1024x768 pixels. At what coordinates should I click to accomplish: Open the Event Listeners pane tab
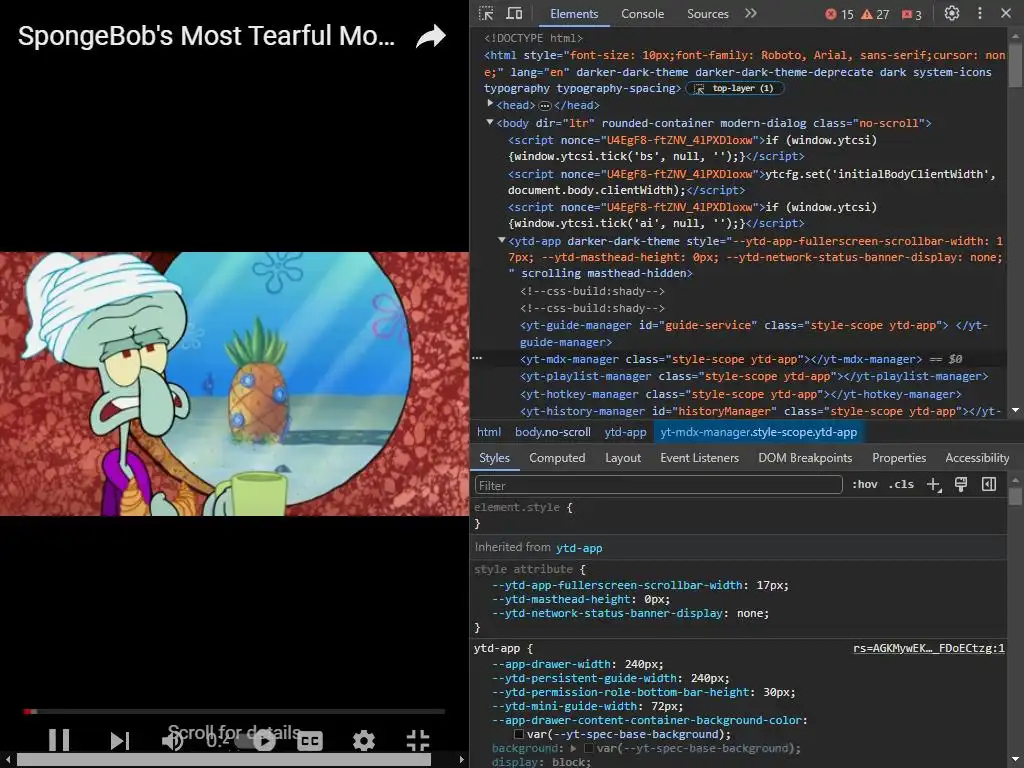pyautogui.click(x=699, y=458)
